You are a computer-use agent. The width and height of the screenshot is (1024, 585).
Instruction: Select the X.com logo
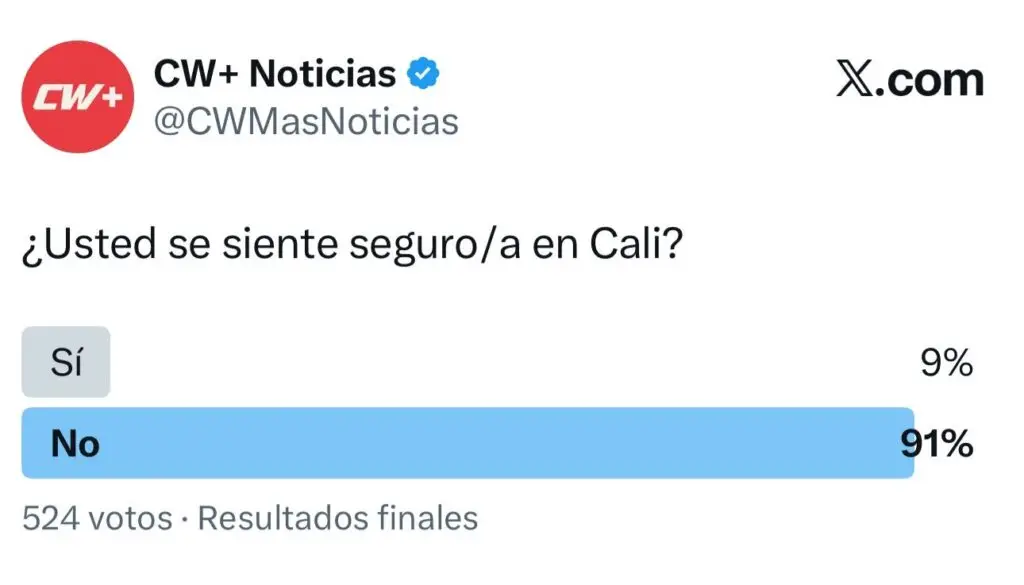pyautogui.click(x=908, y=79)
